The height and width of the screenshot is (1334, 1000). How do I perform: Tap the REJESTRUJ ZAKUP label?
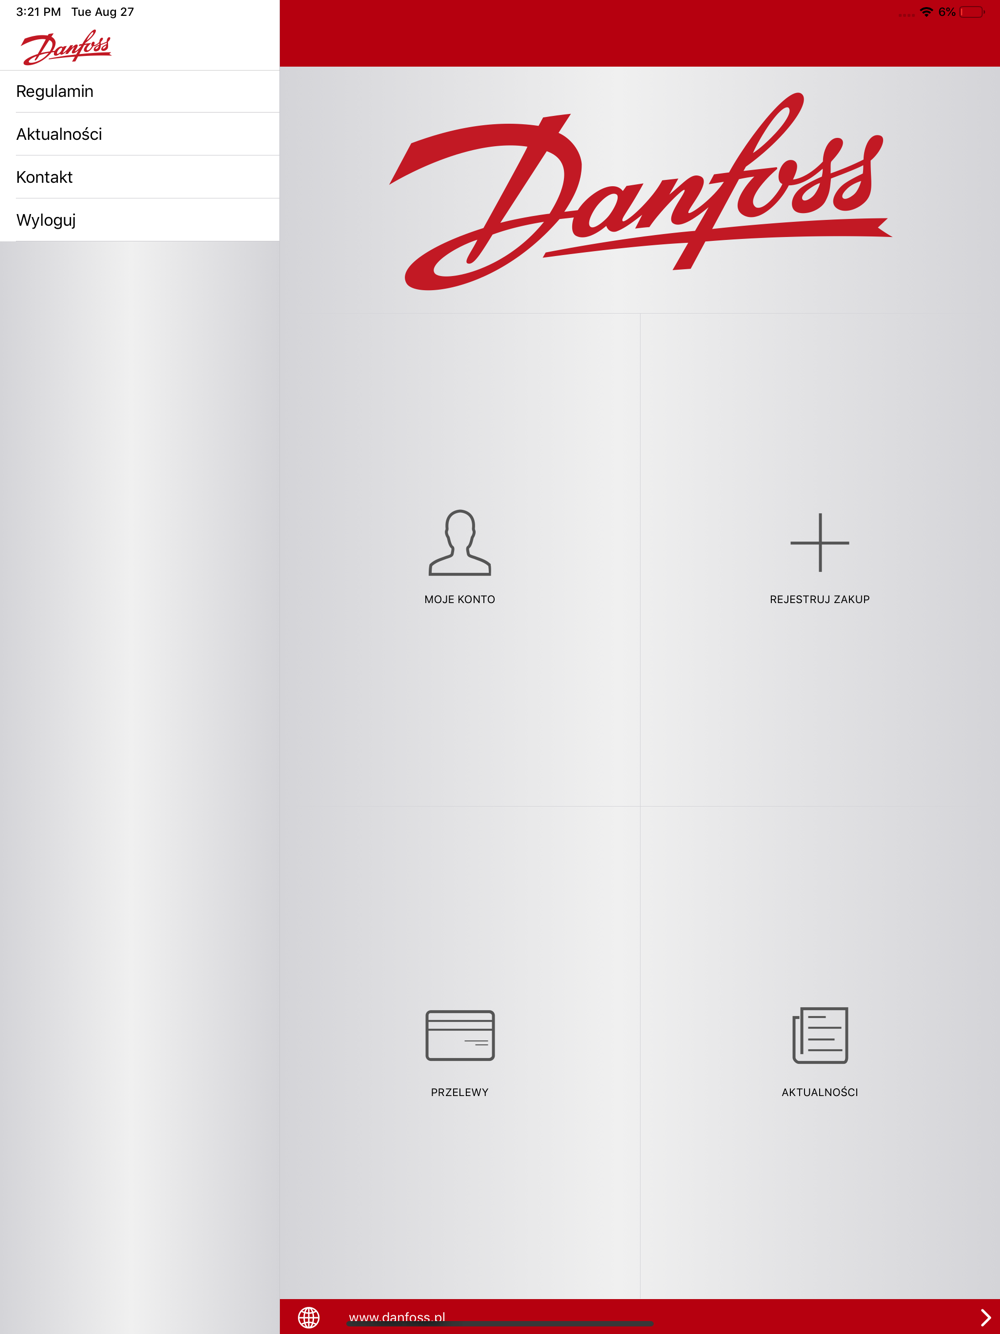pyautogui.click(x=820, y=599)
